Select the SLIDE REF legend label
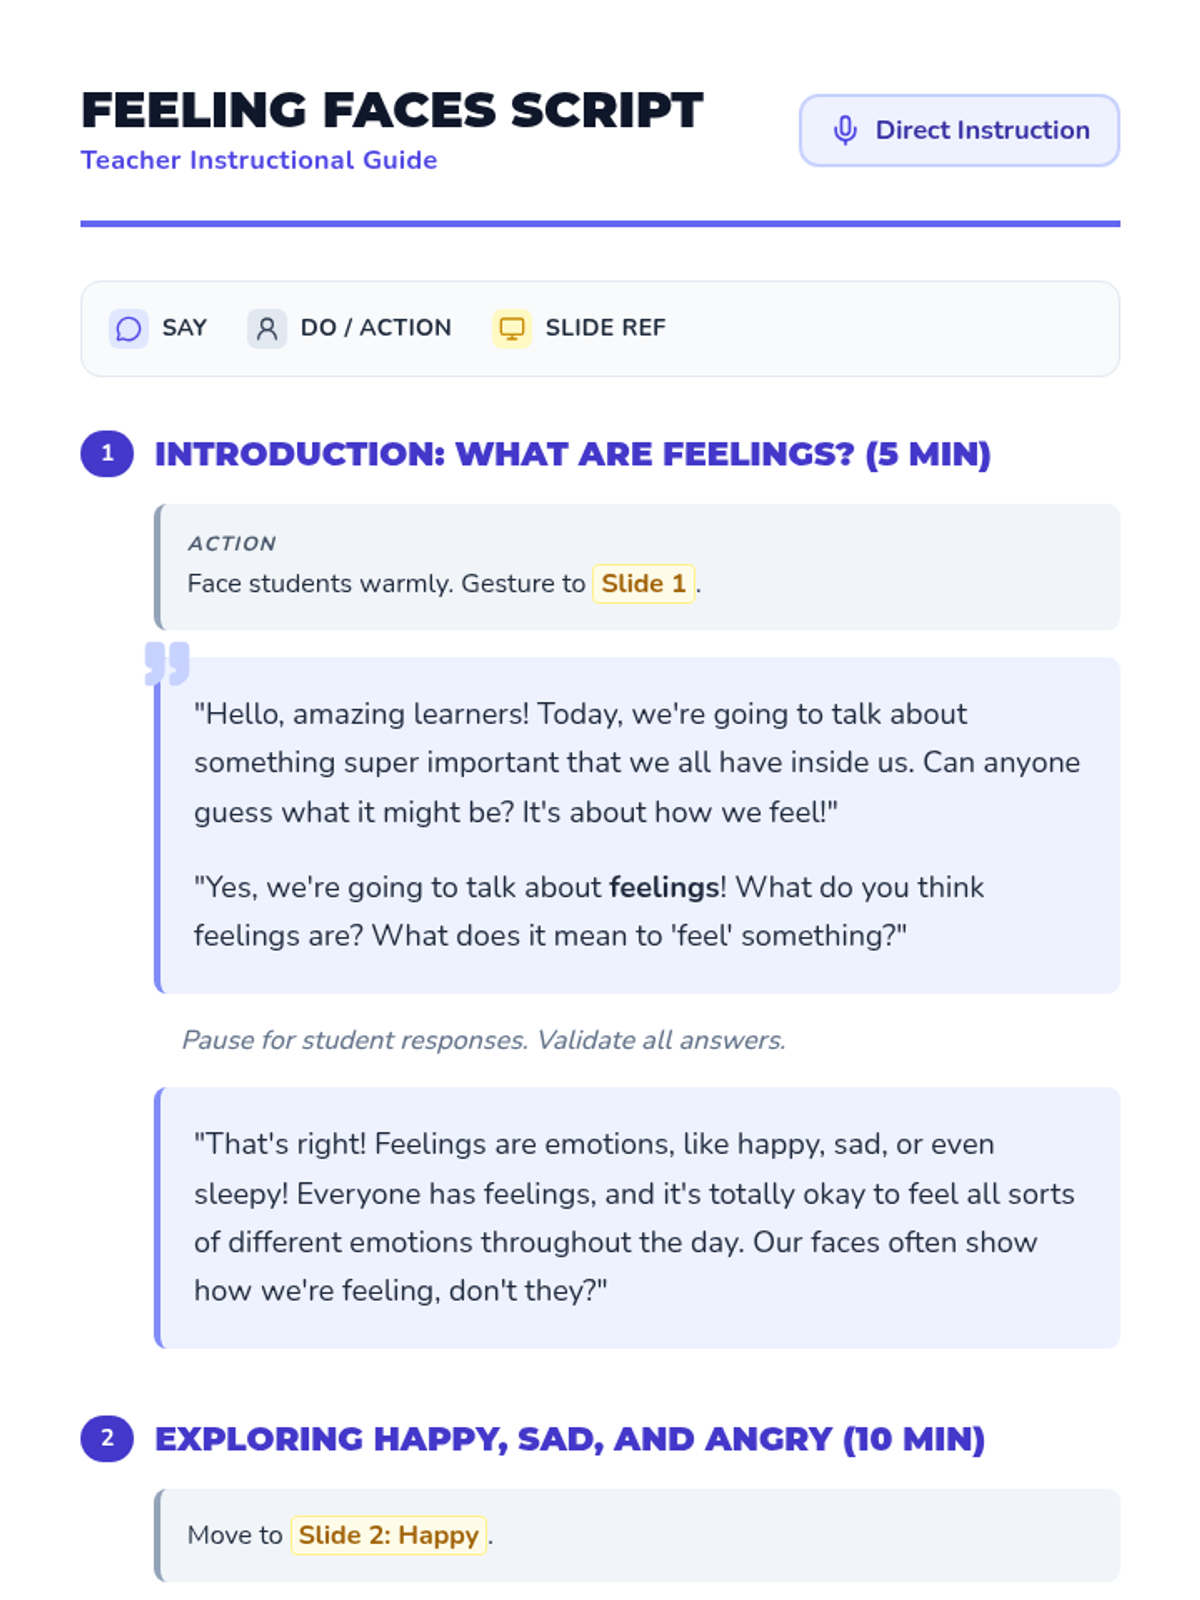The height and width of the screenshot is (1600, 1200). click(x=605, y=328)
